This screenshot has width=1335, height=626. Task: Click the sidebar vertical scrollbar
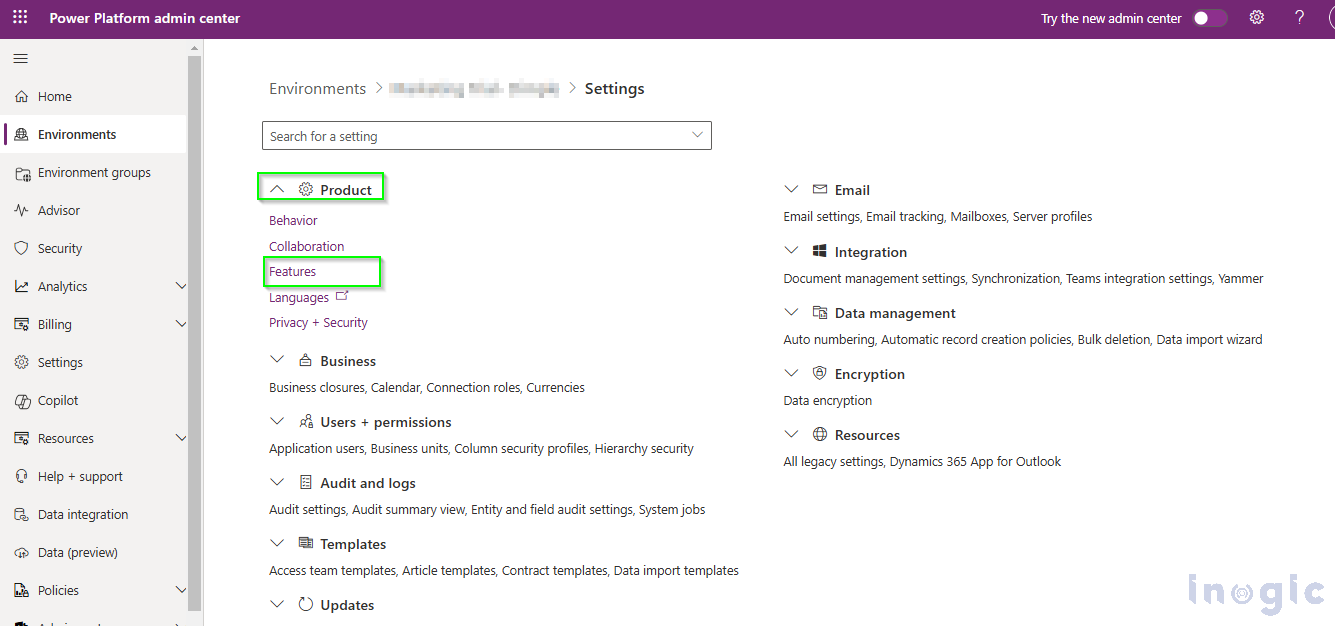(x=195, y=330)
